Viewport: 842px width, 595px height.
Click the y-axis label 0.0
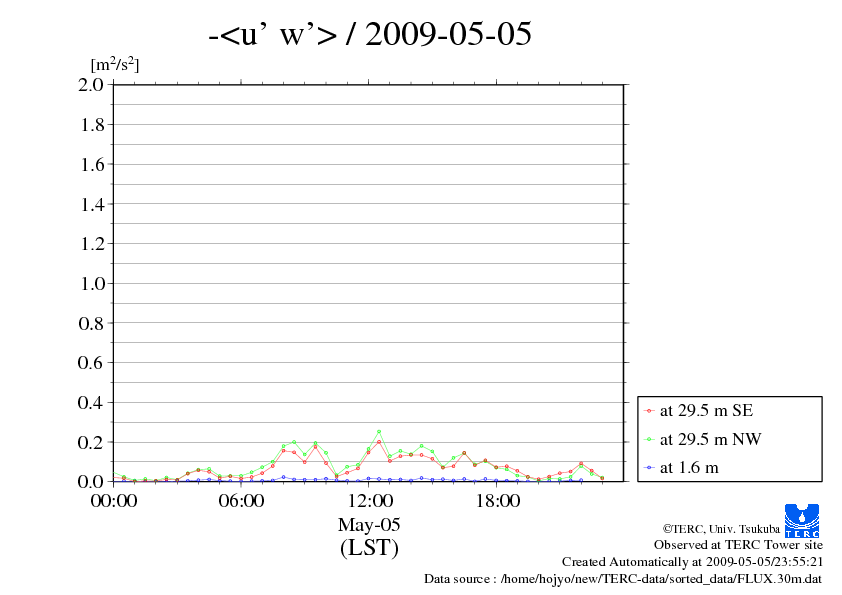91,481
